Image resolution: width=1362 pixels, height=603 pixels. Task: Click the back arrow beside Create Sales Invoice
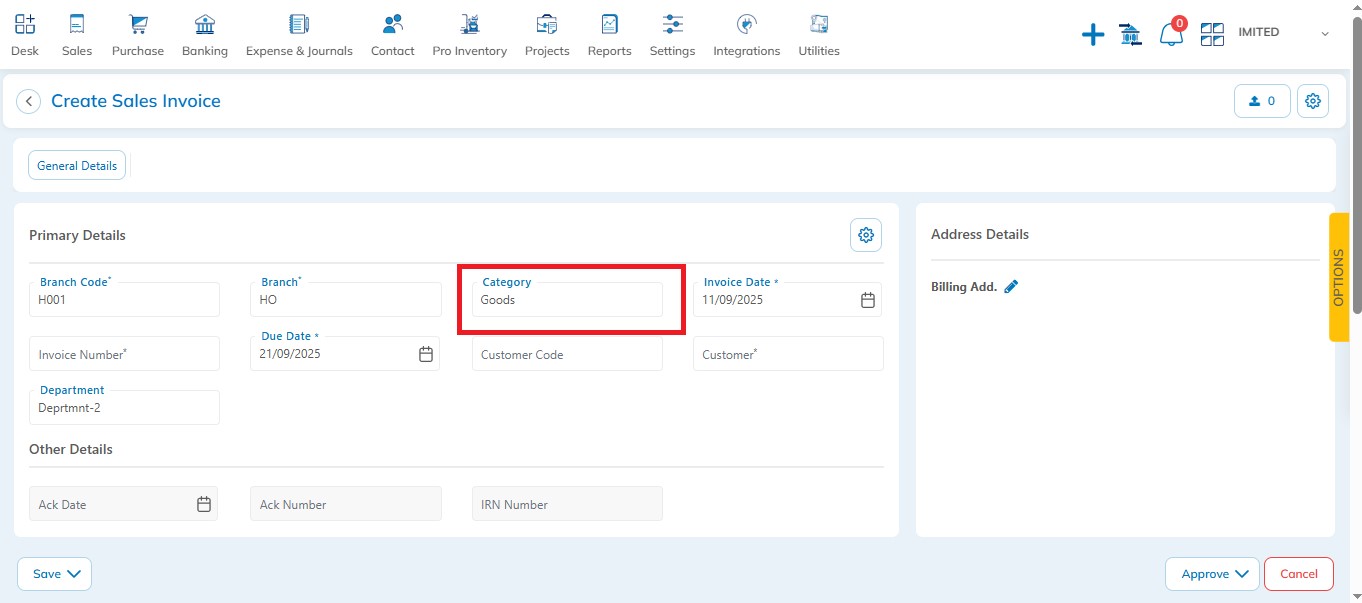[x=29, y=101]
